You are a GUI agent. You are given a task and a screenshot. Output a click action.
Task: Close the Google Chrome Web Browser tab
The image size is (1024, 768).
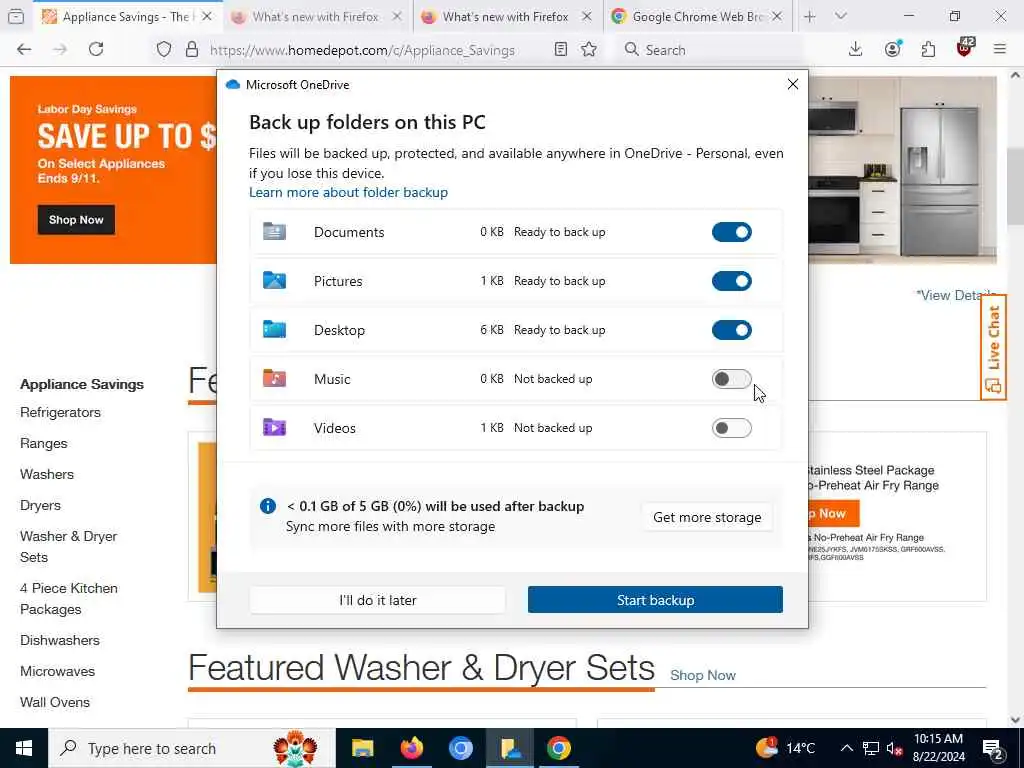(x=777, y=16)
